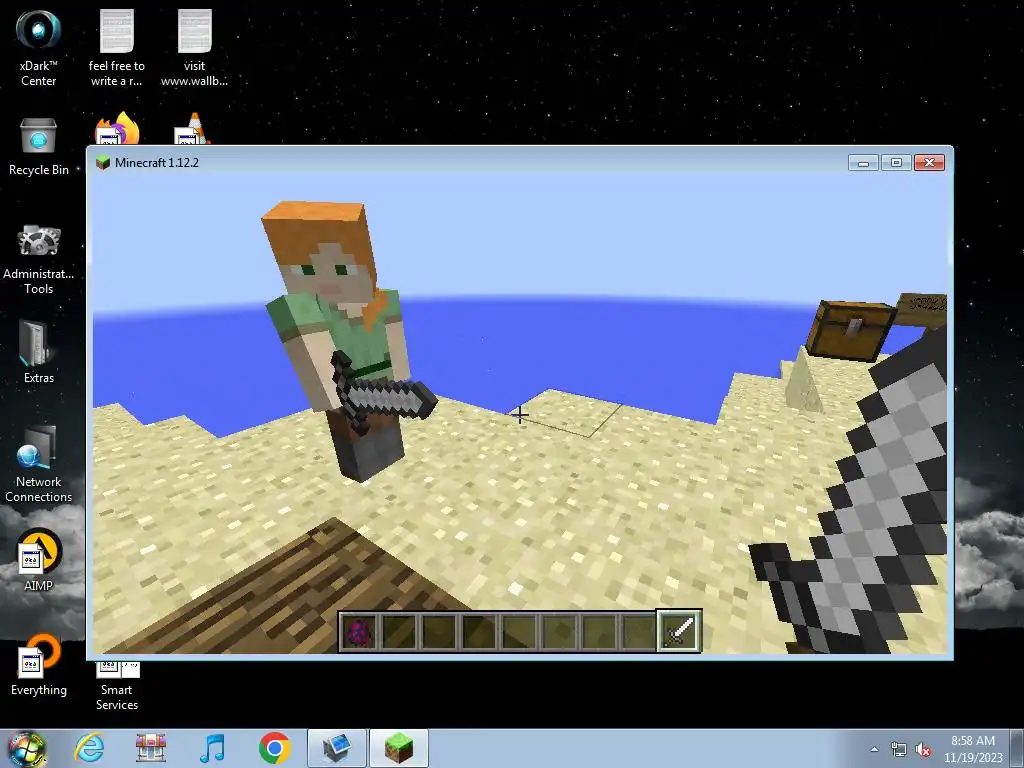Open the Administrative Tools desktop icon
This screenshot has width=1024, height=768.
(x=39, y=259)
